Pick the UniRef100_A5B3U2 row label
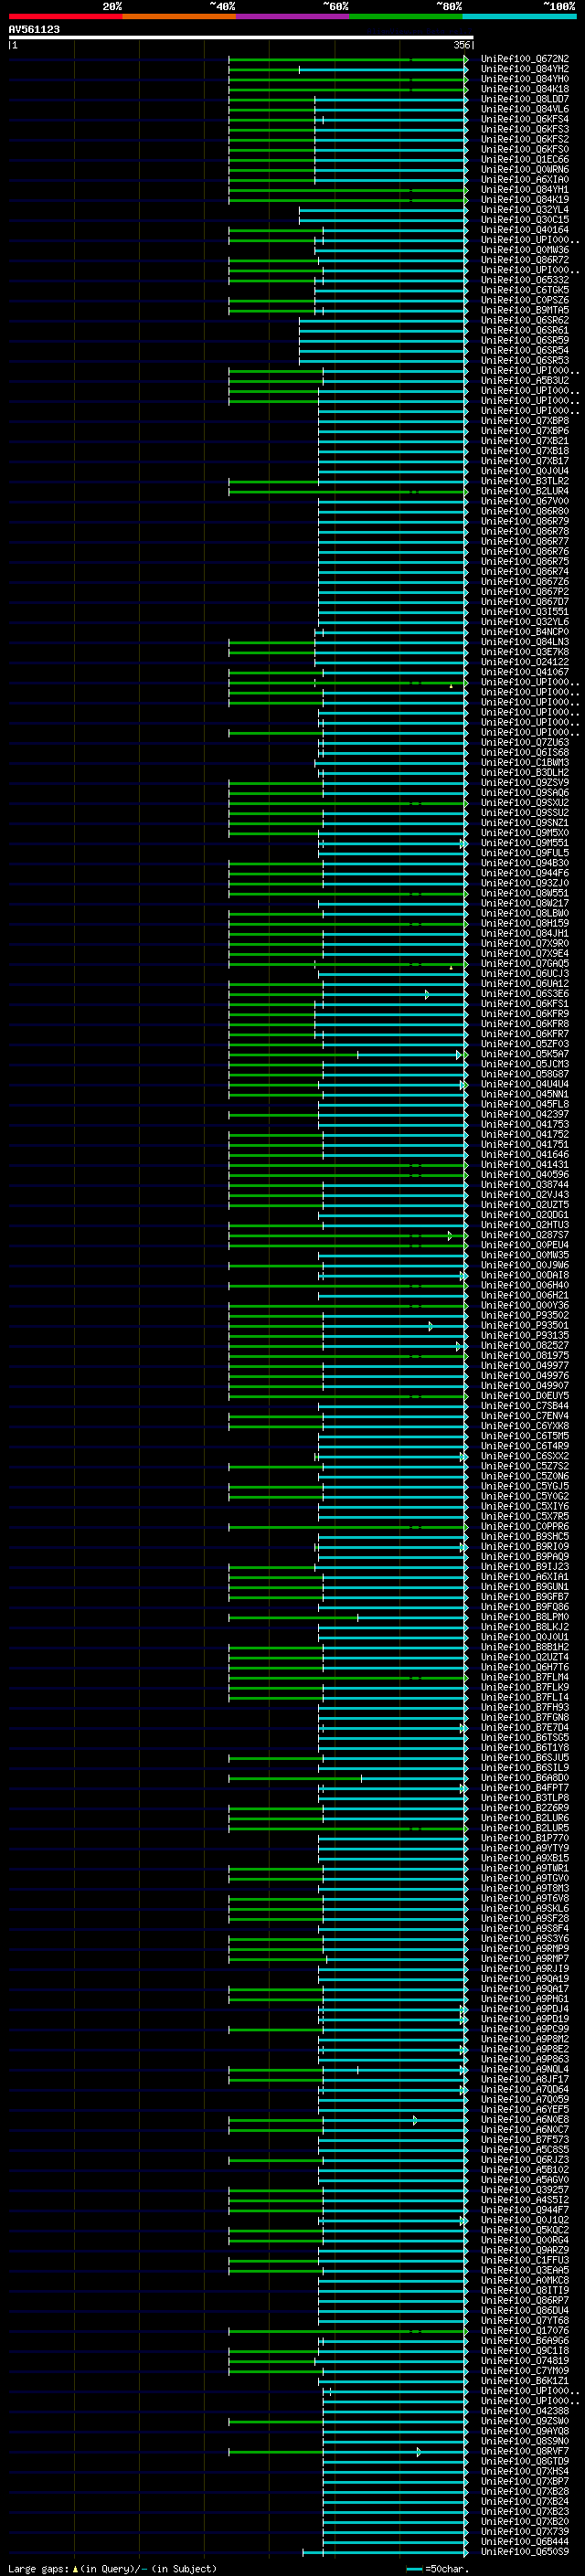This screenshot has height=2576, width=585. click(x=525, y=380)
